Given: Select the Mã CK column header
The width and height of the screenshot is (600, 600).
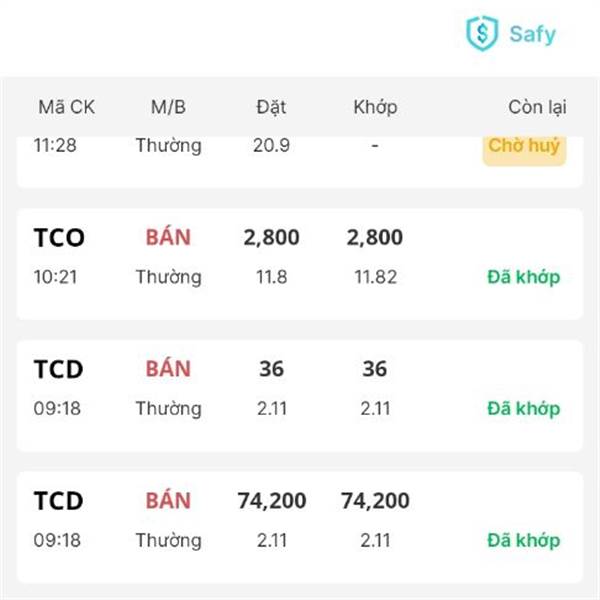Looking at the screenshot, I should pos(66,107).
